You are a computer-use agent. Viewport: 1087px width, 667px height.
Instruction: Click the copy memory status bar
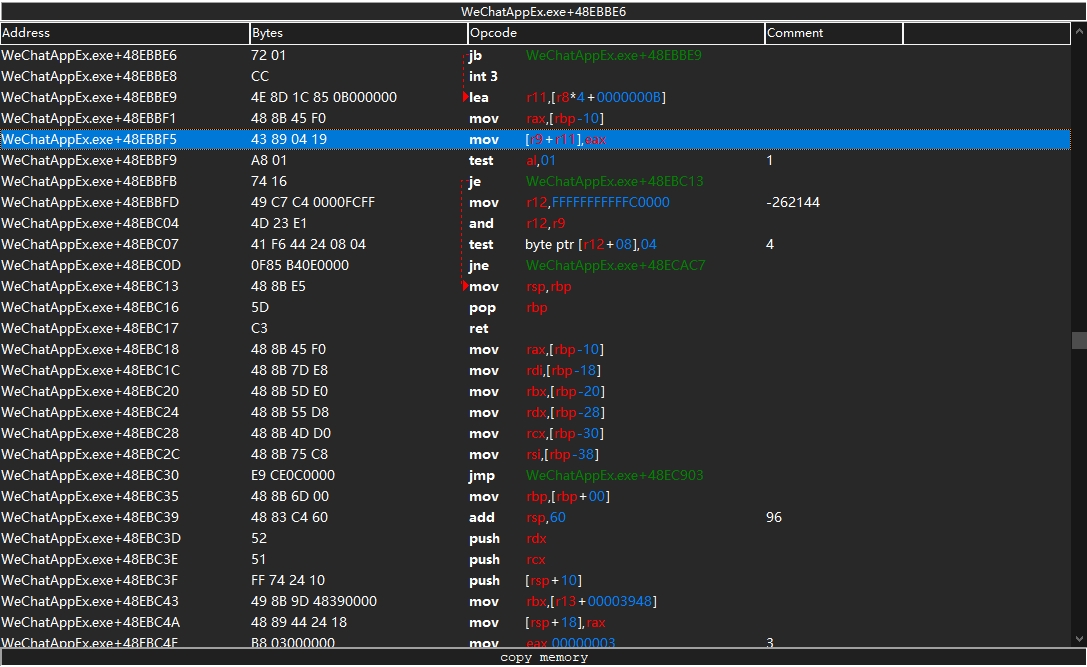543,658
